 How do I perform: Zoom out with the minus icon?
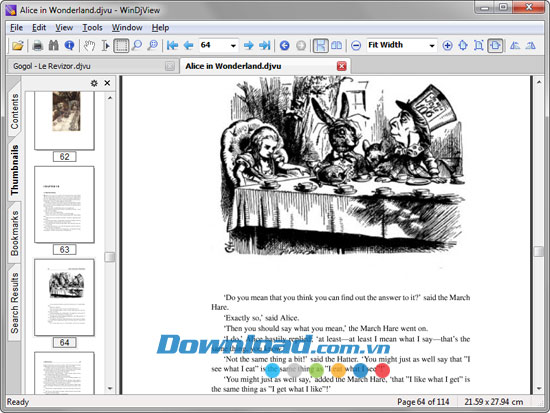click(x=356, y=45)
